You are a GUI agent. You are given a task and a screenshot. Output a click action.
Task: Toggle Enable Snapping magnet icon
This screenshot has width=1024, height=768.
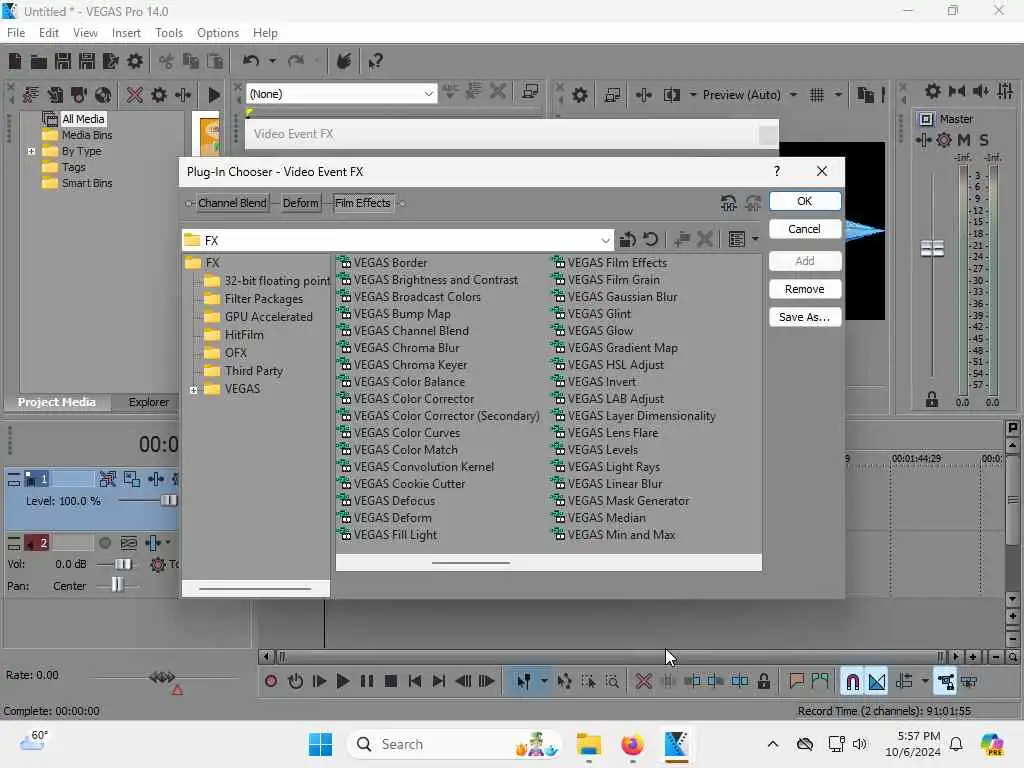point(853,682)
